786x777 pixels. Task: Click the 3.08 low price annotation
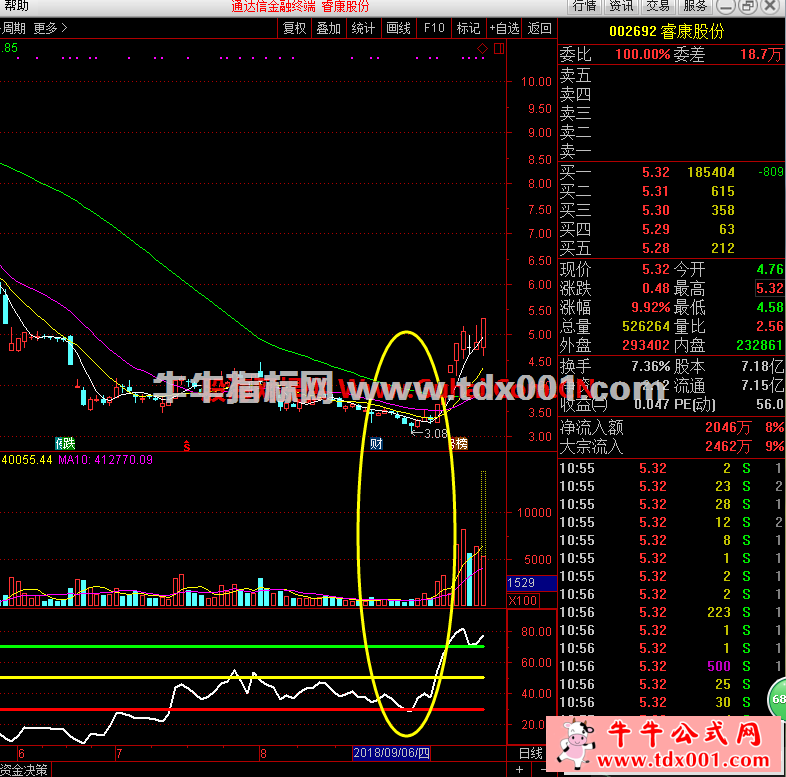435,434
